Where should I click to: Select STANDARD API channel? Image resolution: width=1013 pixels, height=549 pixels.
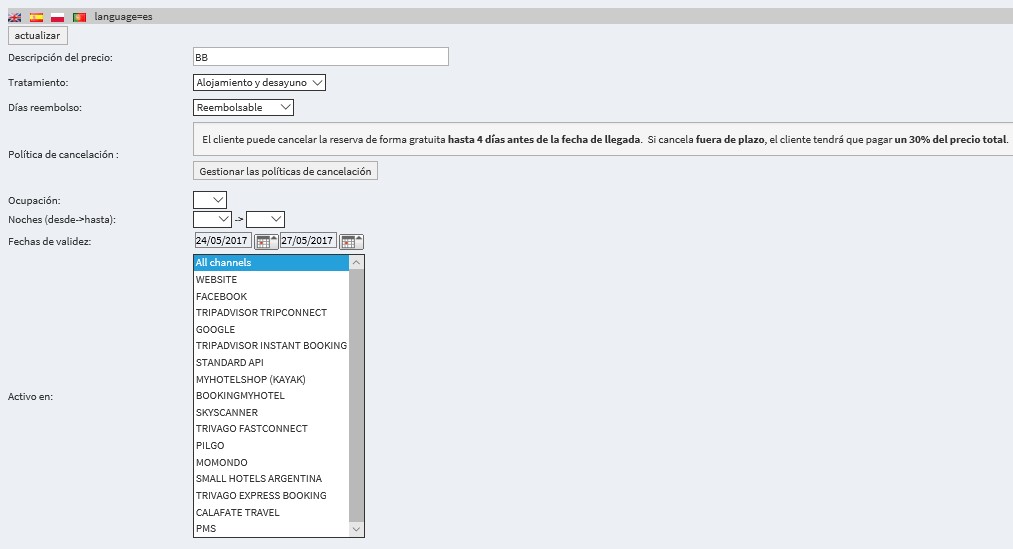(271, 362)
